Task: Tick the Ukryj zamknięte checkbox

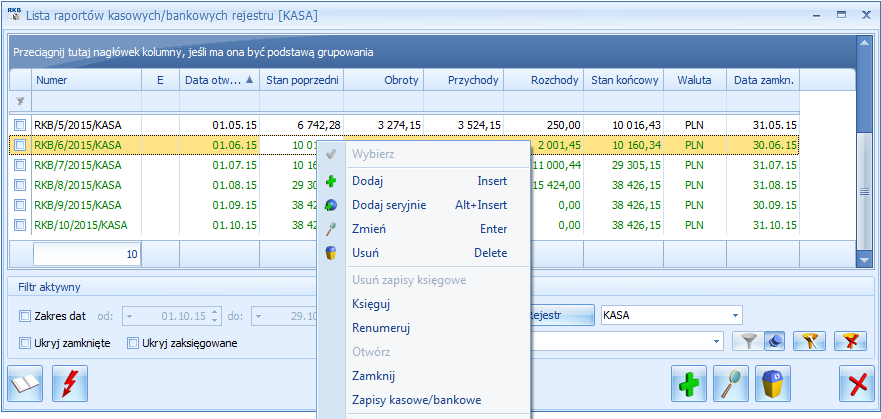Action: click(x=26, y=344)
